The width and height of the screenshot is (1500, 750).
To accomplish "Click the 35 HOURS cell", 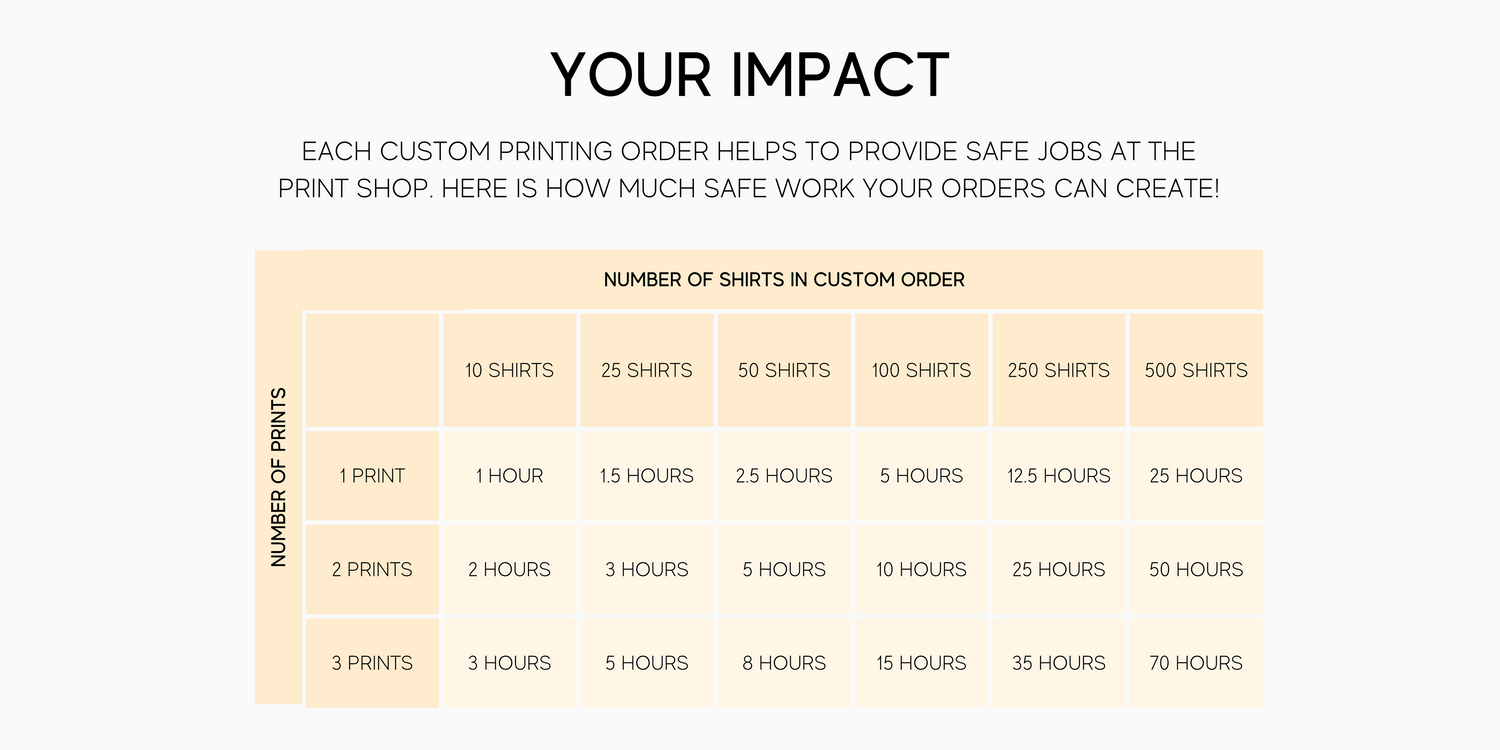I will (1059, 663).
